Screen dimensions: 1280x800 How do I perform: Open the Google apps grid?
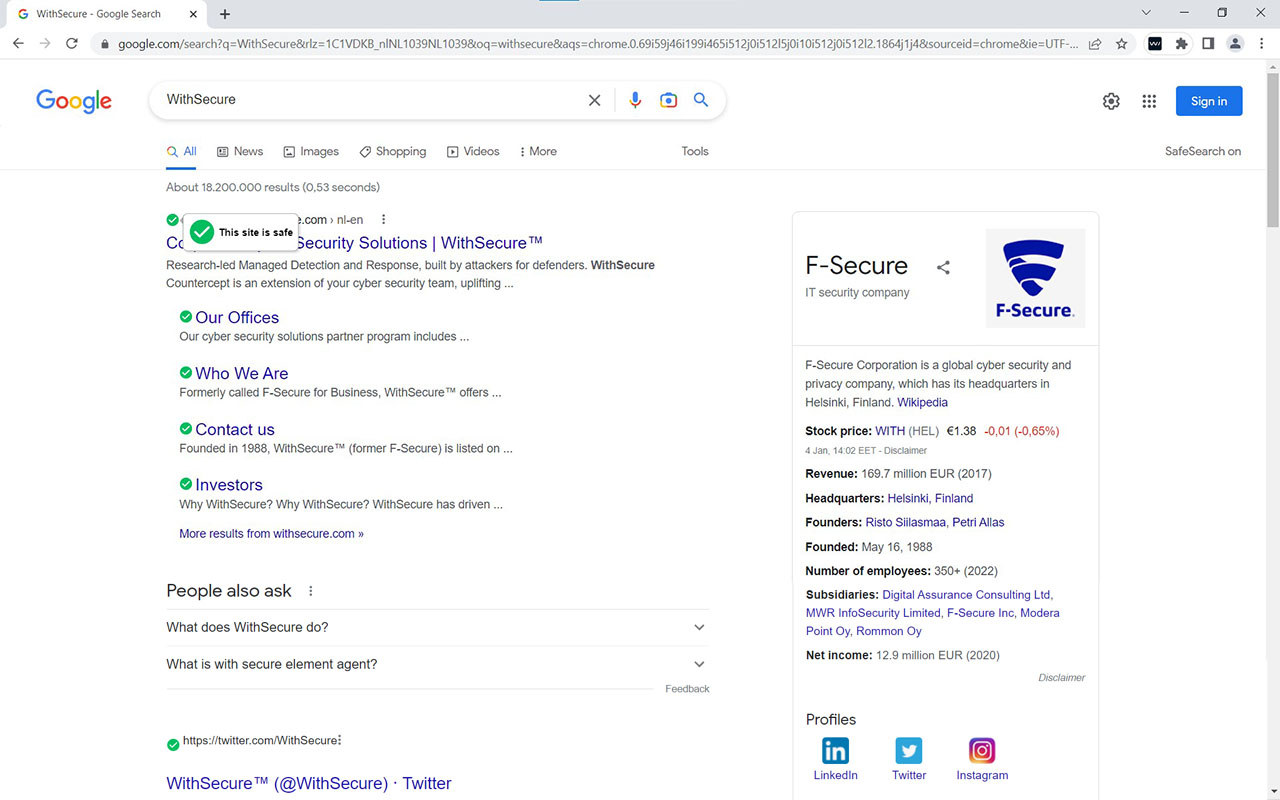pos(1148,101)
